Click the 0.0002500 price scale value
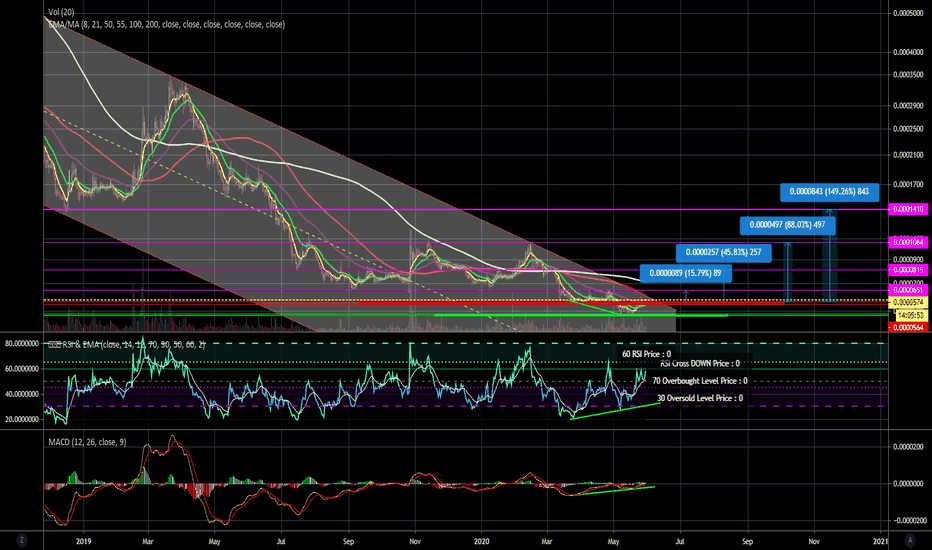The width and height of the screenshot is (932, 550). (908, 129)
